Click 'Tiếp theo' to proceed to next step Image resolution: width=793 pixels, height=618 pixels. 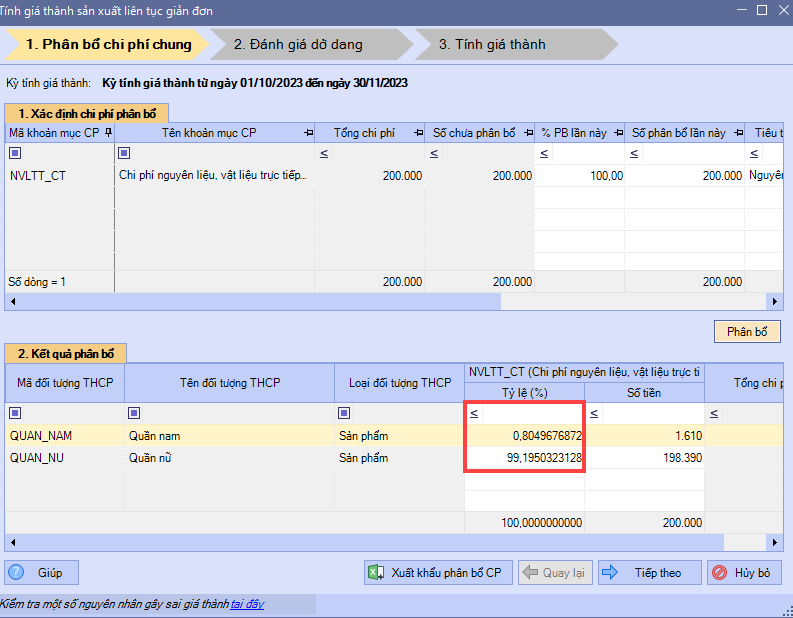point(647,573)
